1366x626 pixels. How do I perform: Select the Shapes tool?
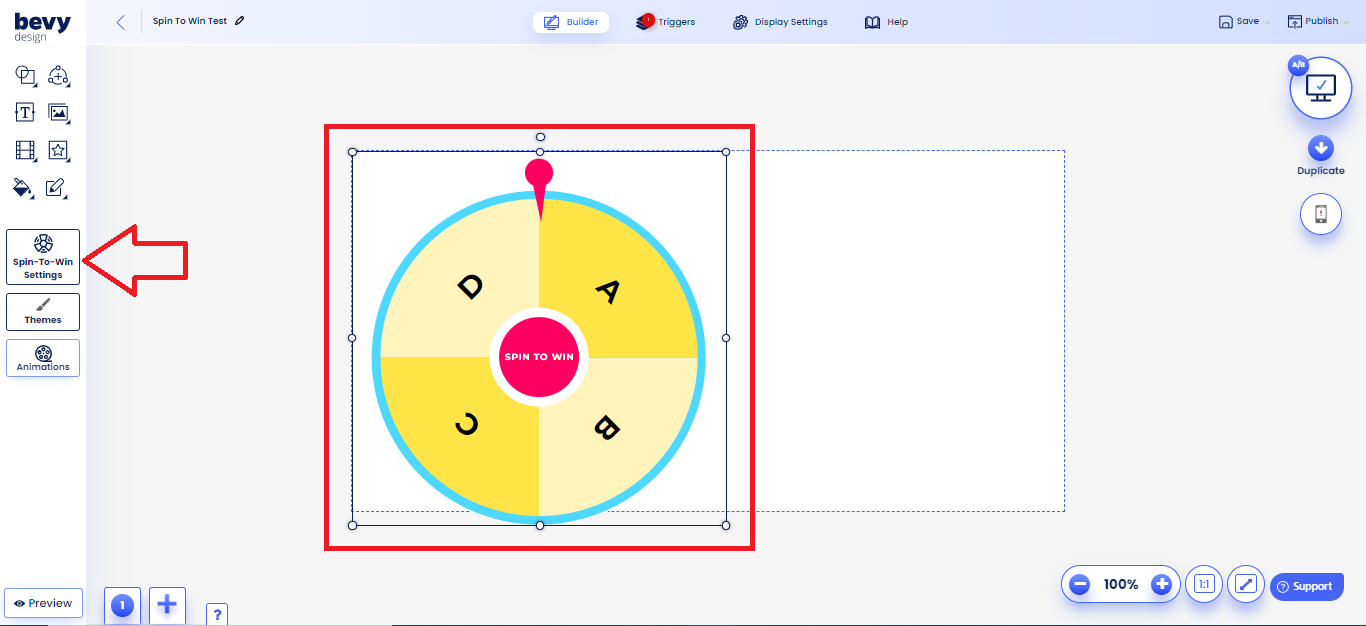point(25,75)
